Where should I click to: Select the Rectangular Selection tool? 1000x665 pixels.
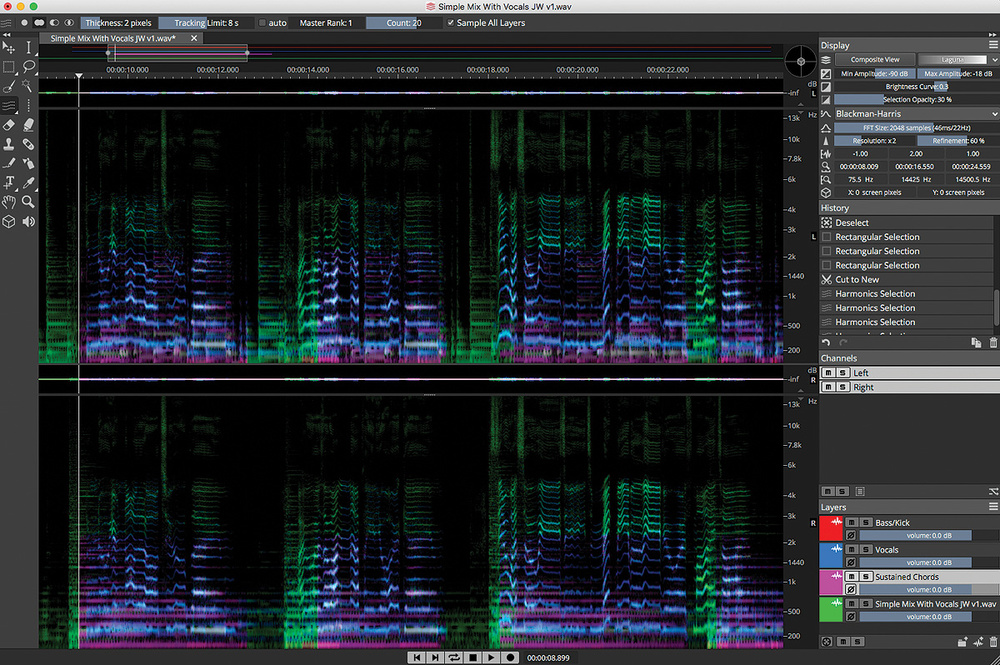coord(9,67)
